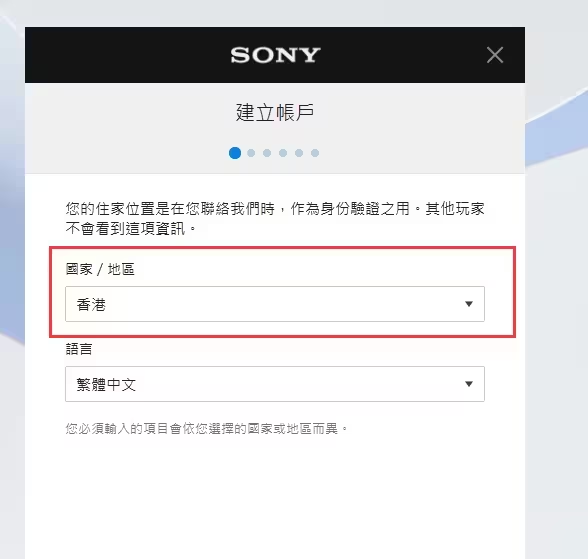Expand country list using its arrow
This screenshot has width=588, height=559.
tap(469, 304)
